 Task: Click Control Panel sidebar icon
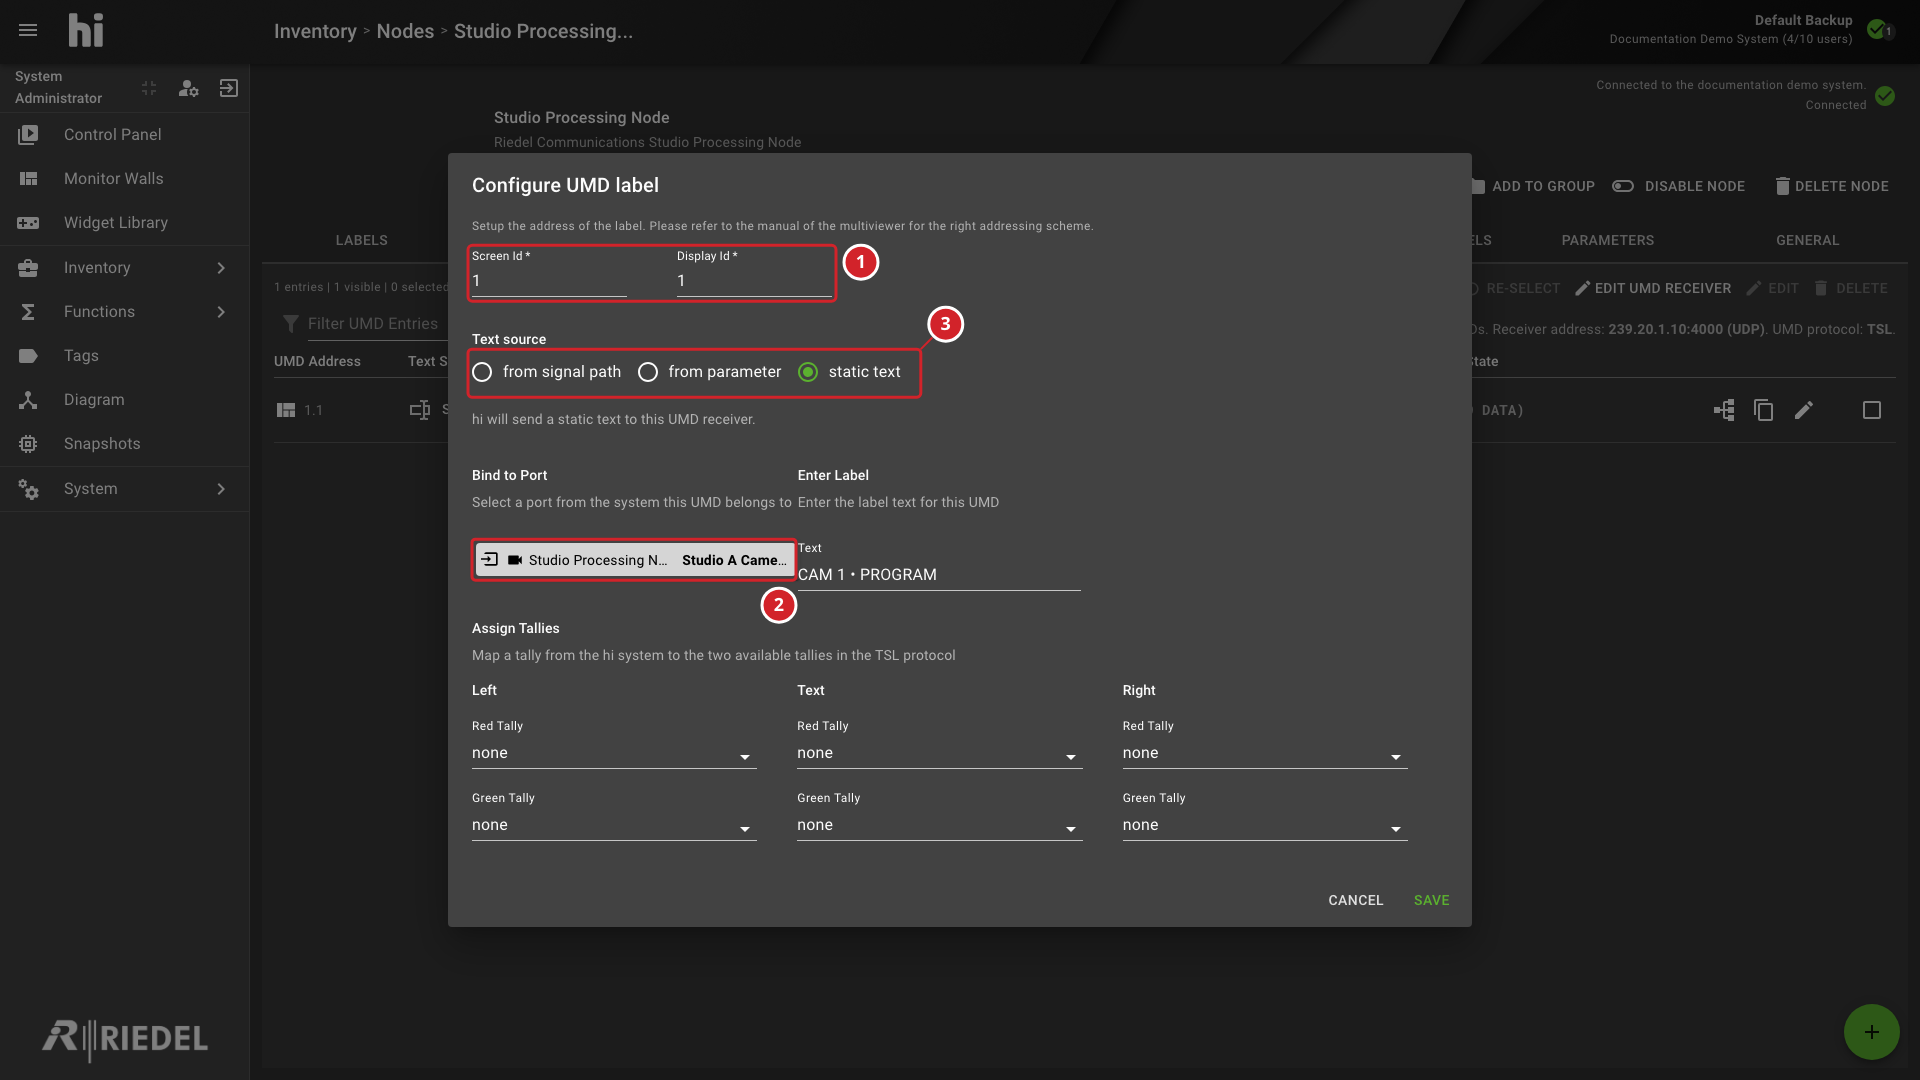click(28, 134)
